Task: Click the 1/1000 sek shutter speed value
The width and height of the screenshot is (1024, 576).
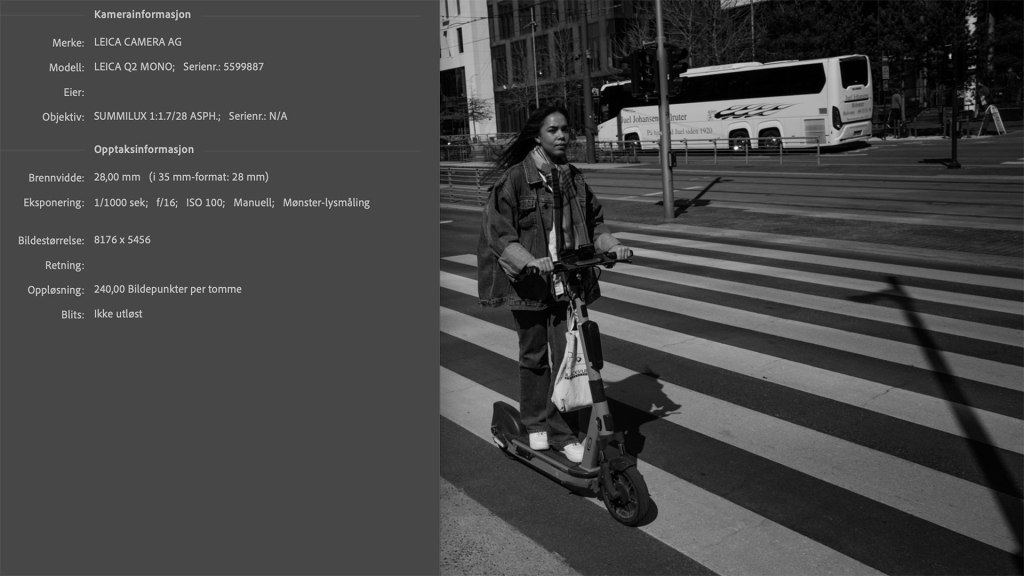Action: click(120, 203)
